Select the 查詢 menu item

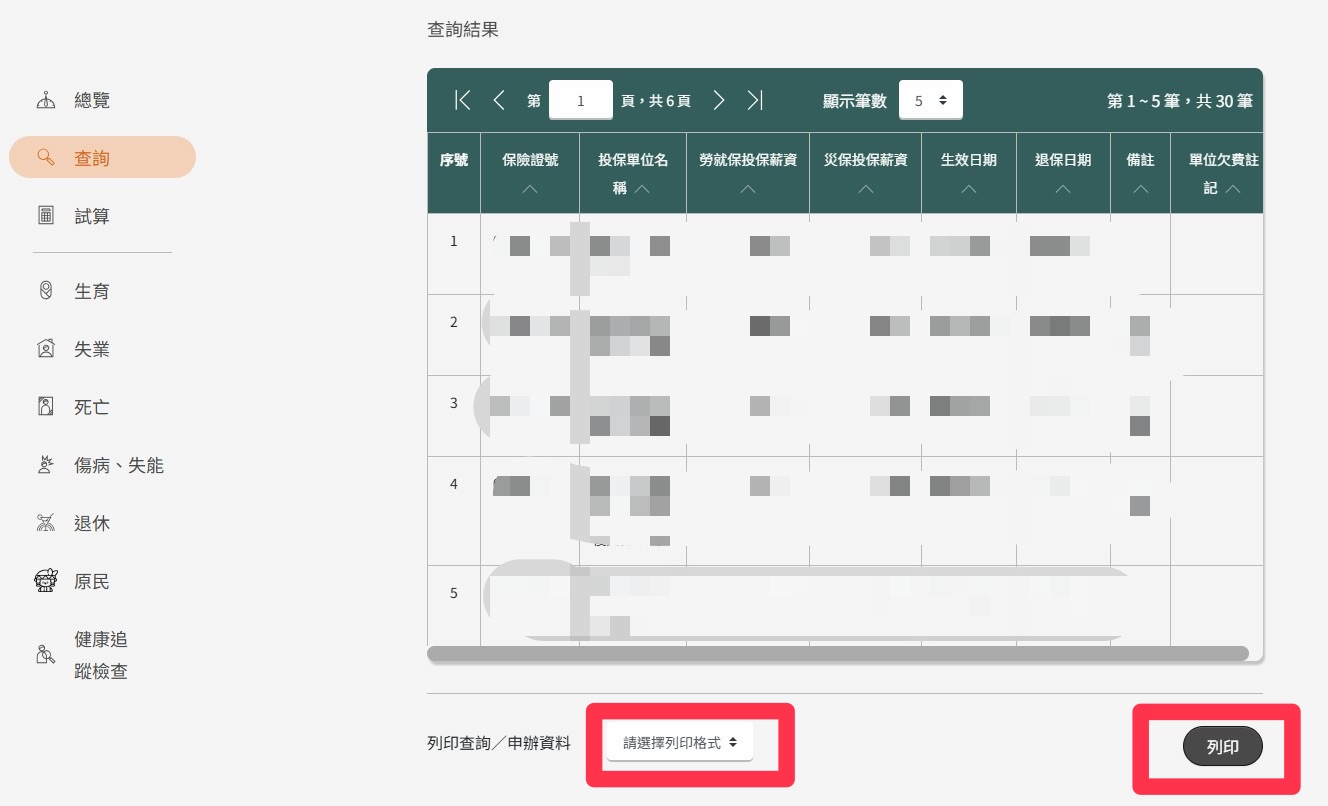click(x=102, y=158)
